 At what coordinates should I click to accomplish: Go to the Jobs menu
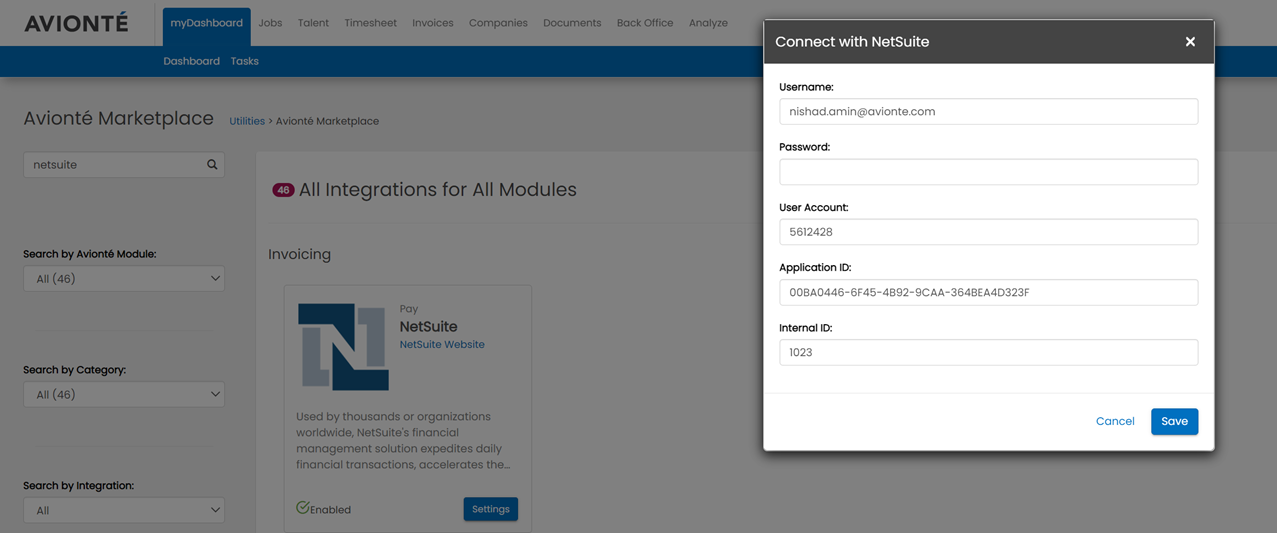[x=270, y=23]
